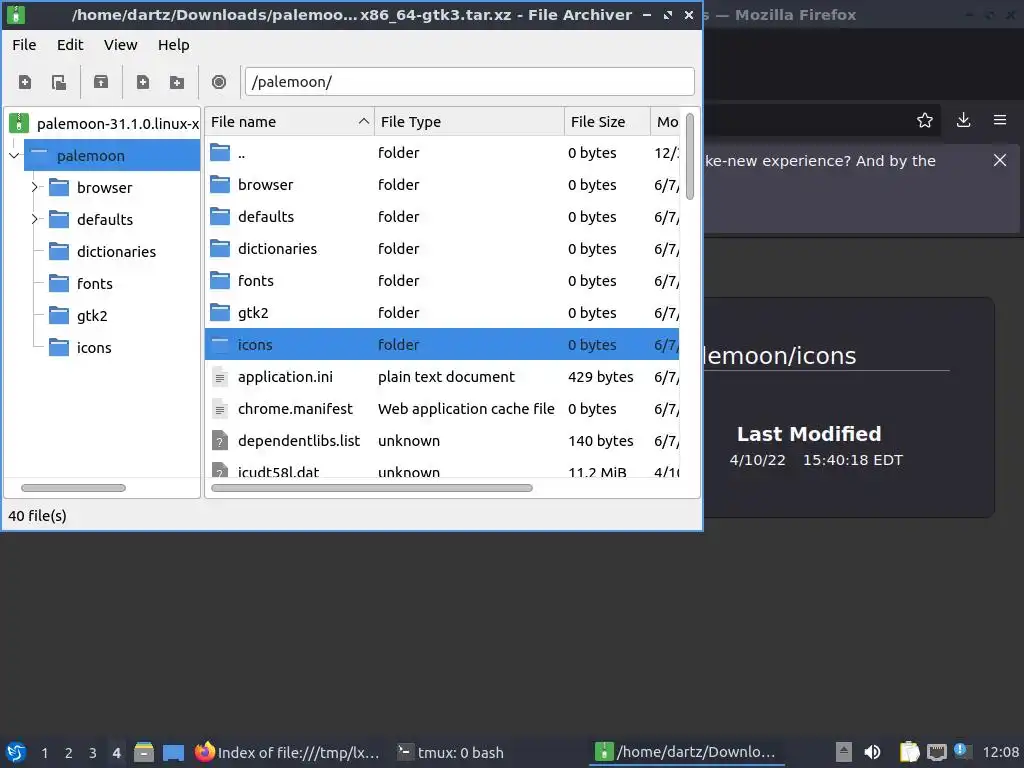Click the file list horizontal scrollbar
Screen dimensions: 1024x768
point(372,488)
